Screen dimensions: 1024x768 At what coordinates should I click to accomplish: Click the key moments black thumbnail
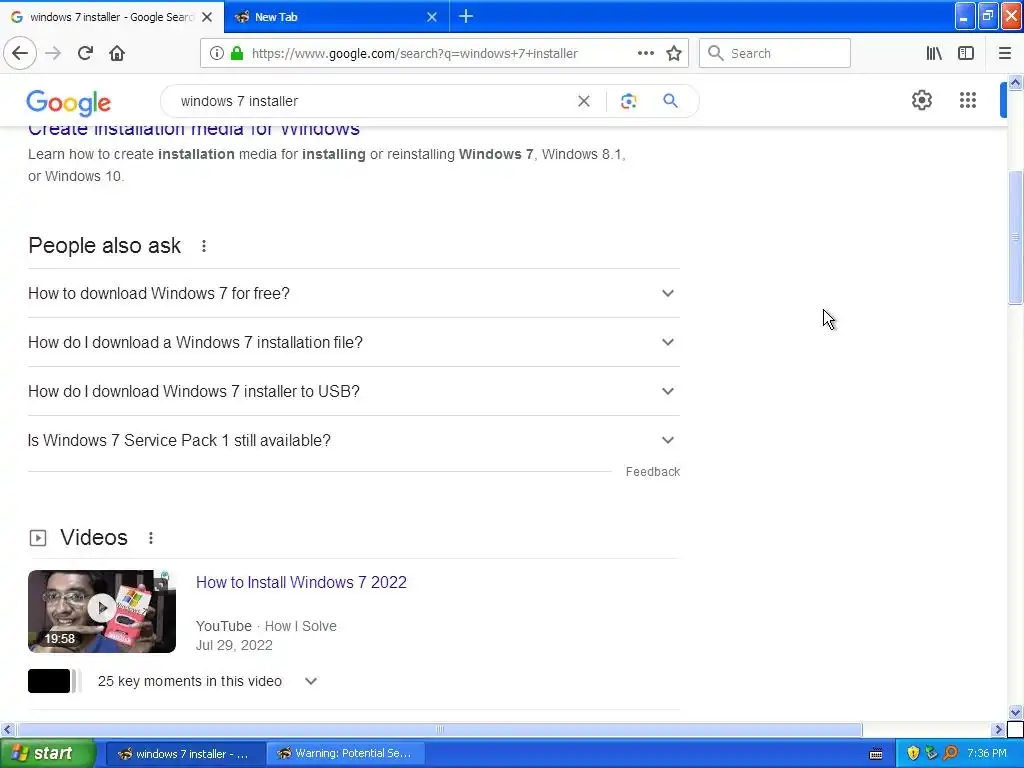pos(49,681)
